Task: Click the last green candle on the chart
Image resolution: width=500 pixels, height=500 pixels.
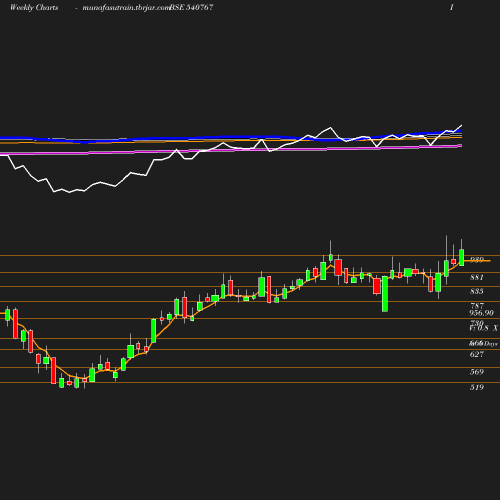Action: tap(462, 257)
